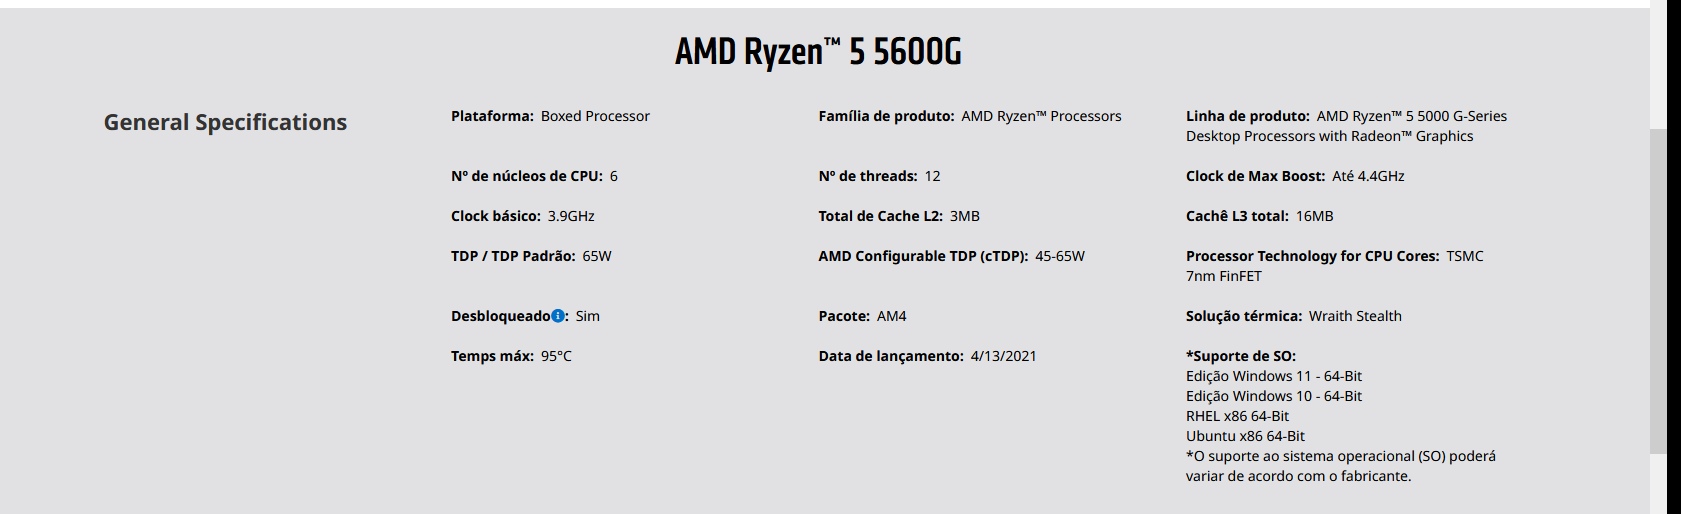Click the Família de produto label
The height and width of the screenshot is (514, 1681).
886,116
